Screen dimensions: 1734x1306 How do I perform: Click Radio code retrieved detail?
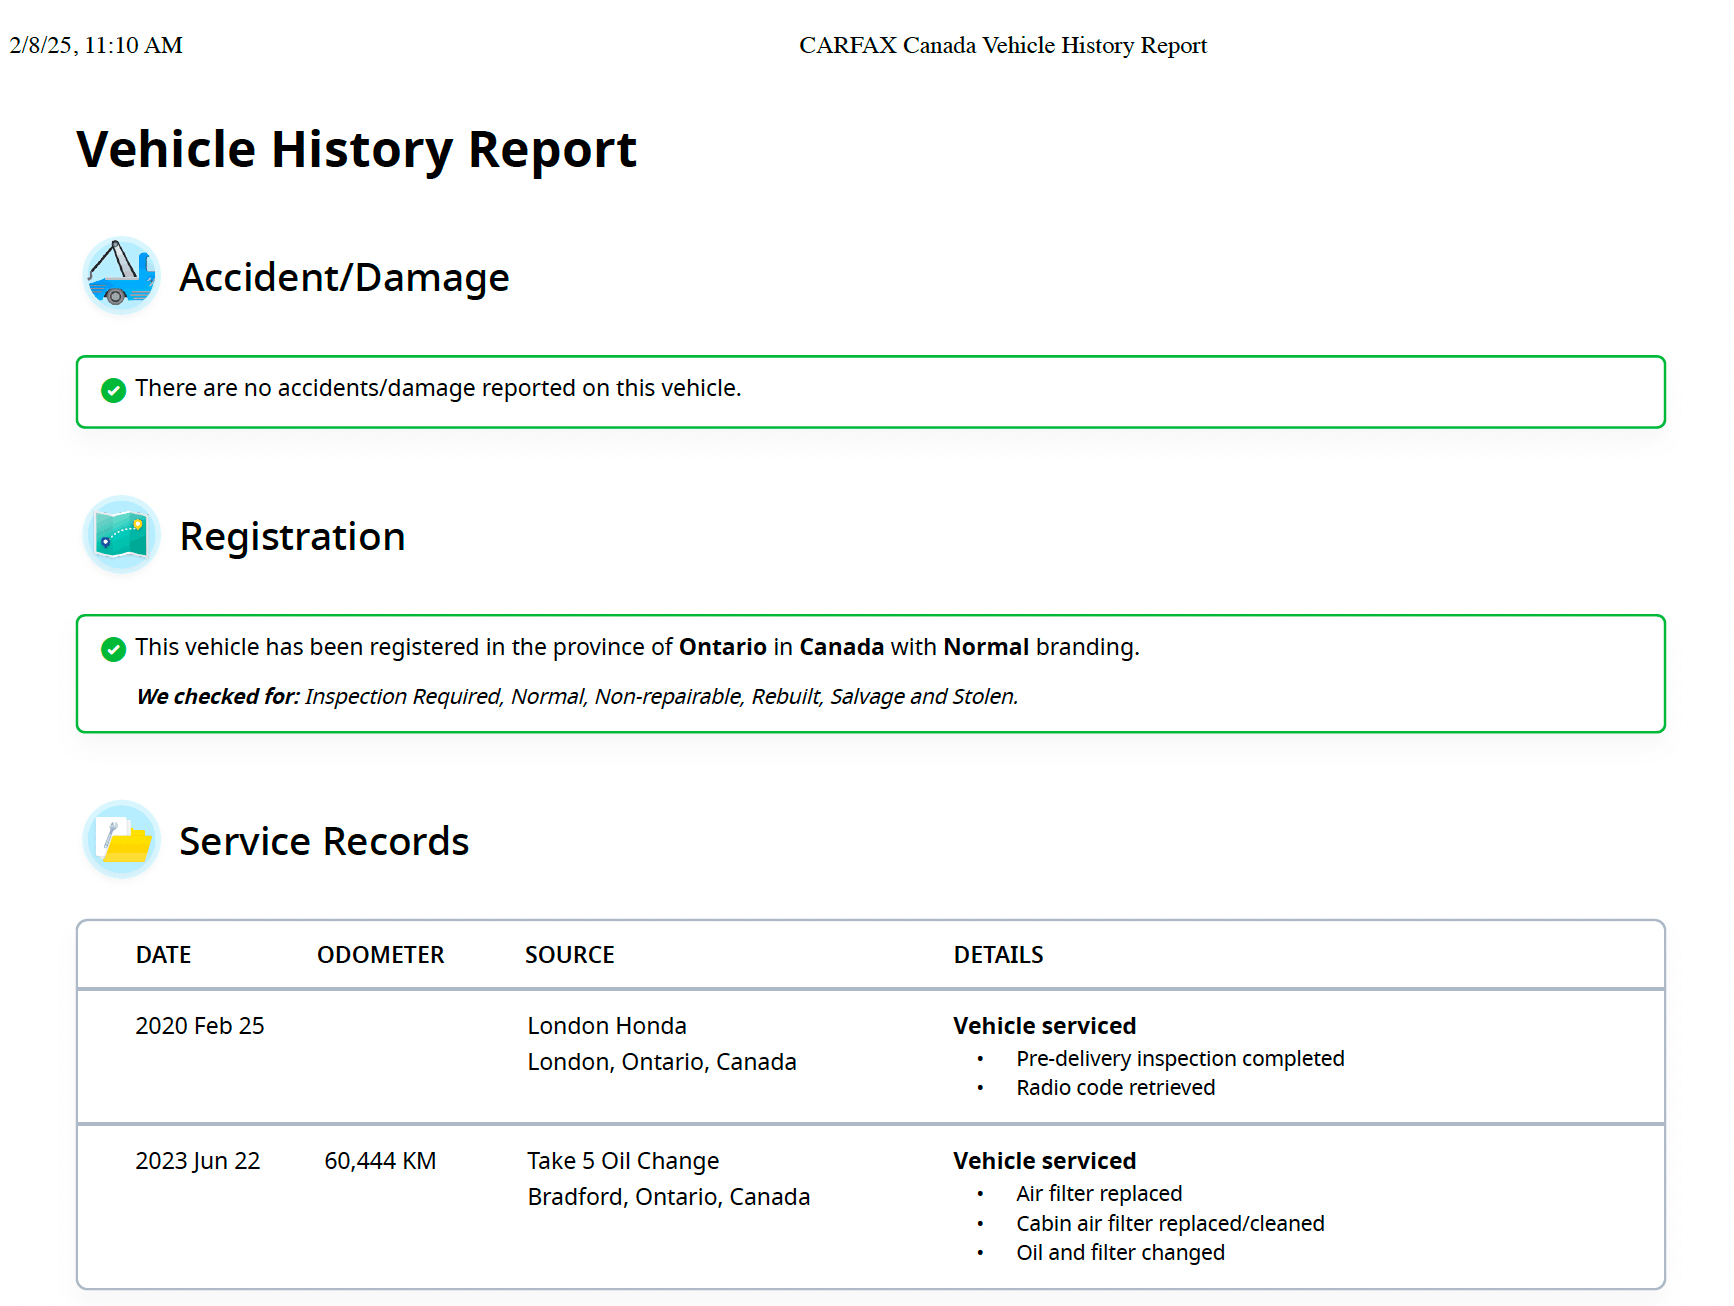(1116, 1087)
